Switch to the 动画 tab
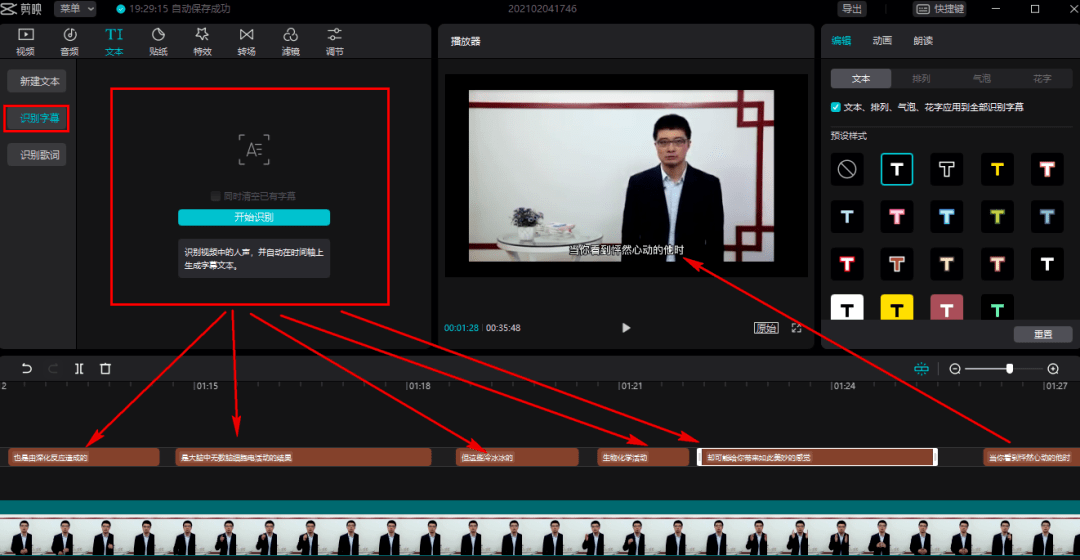1080x560 pixels. click(x=882, y=41)
